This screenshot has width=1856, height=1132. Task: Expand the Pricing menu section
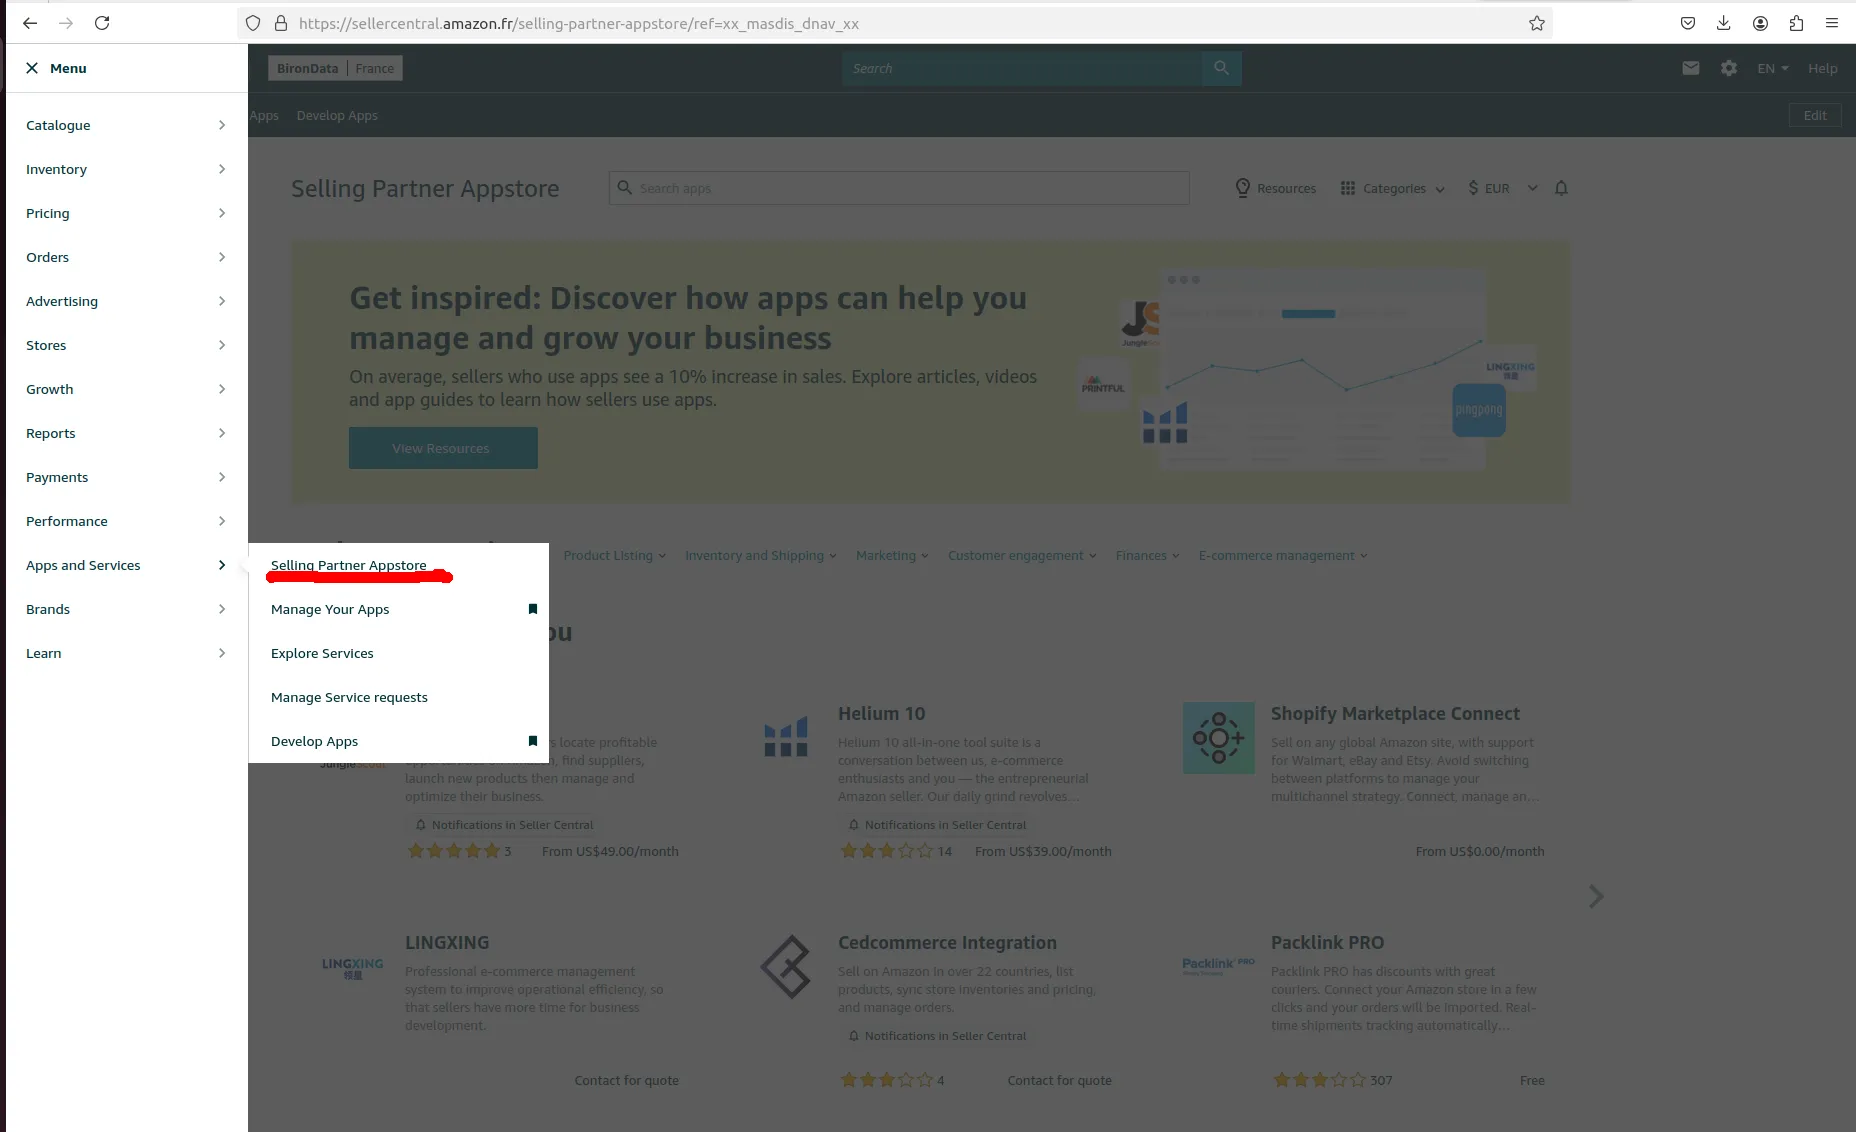coord(126,213)
